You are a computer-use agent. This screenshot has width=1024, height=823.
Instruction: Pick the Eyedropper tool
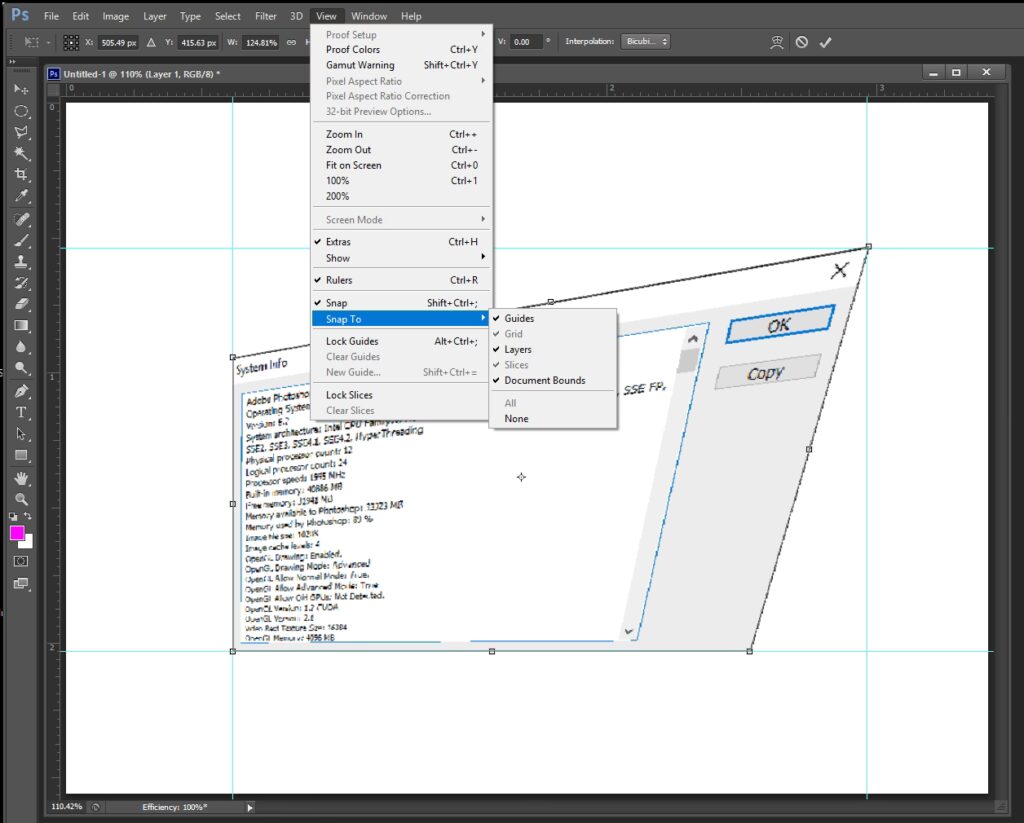pos(21,197)
